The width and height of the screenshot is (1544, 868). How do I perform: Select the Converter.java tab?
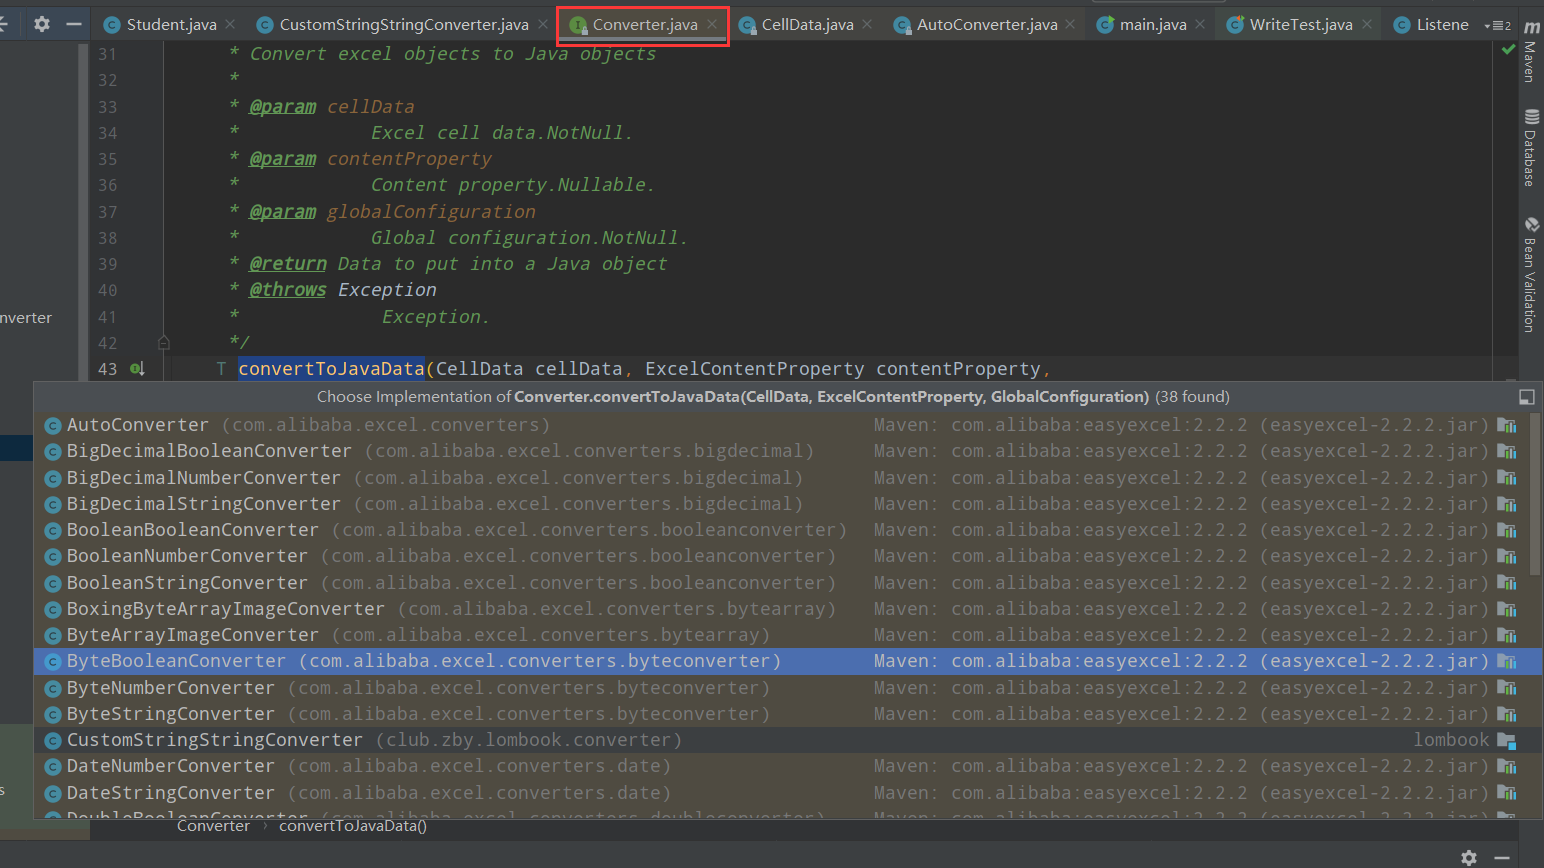pyautogui.click(x=644, y=24)
